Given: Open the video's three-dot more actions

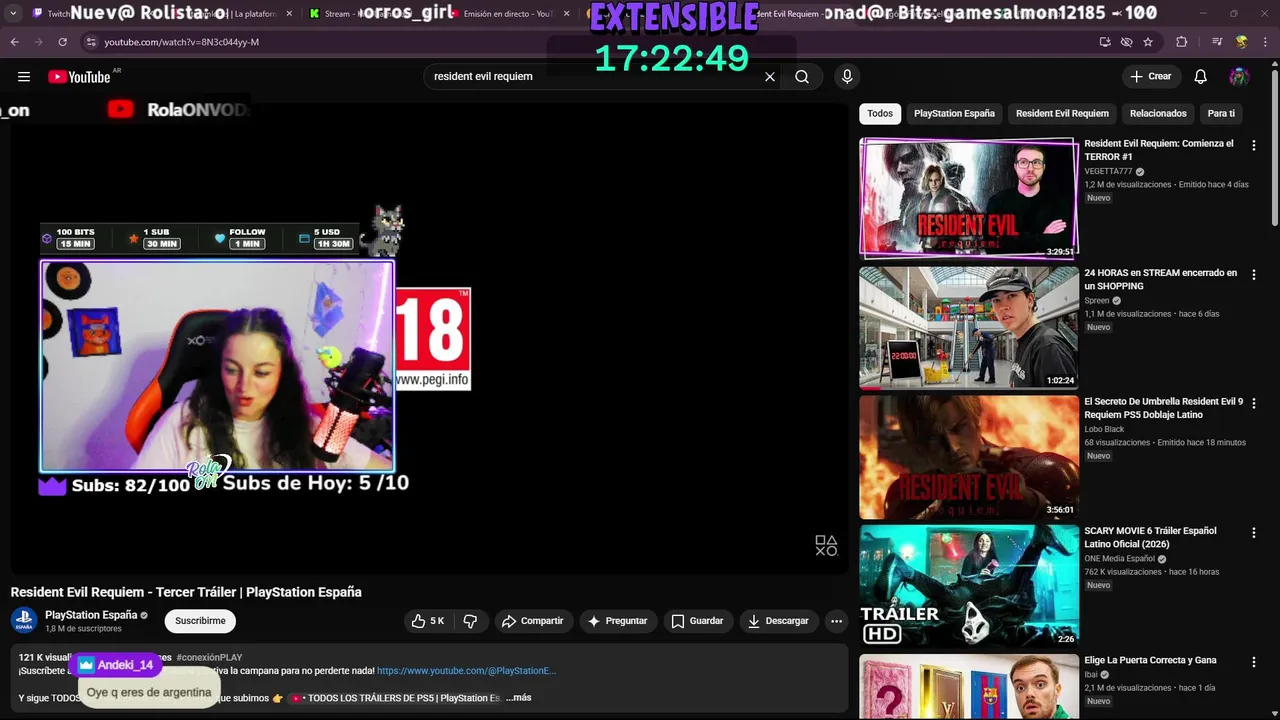Looking at the screenshot, I should coord(836,621).
